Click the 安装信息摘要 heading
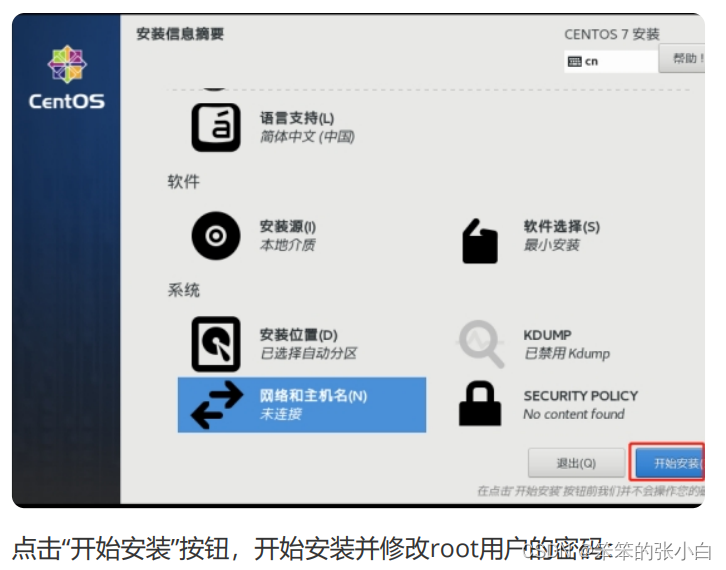 click(180, 34)
